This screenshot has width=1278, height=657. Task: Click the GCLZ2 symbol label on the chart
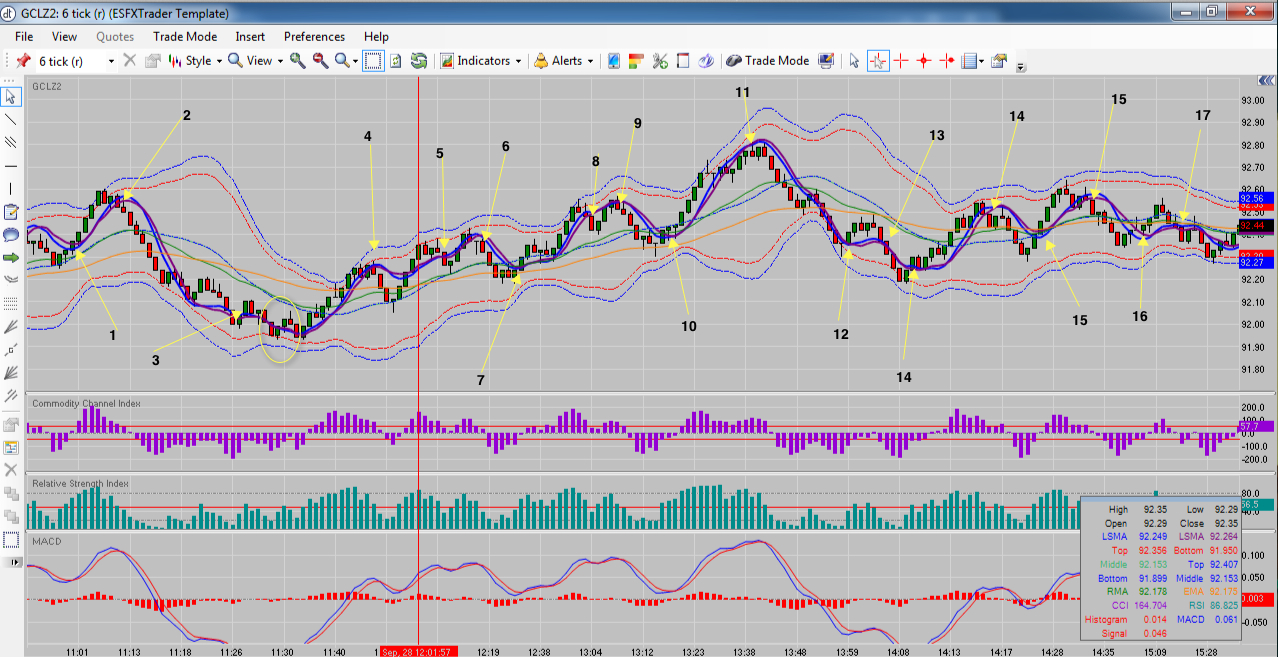(x=46, y=86)
